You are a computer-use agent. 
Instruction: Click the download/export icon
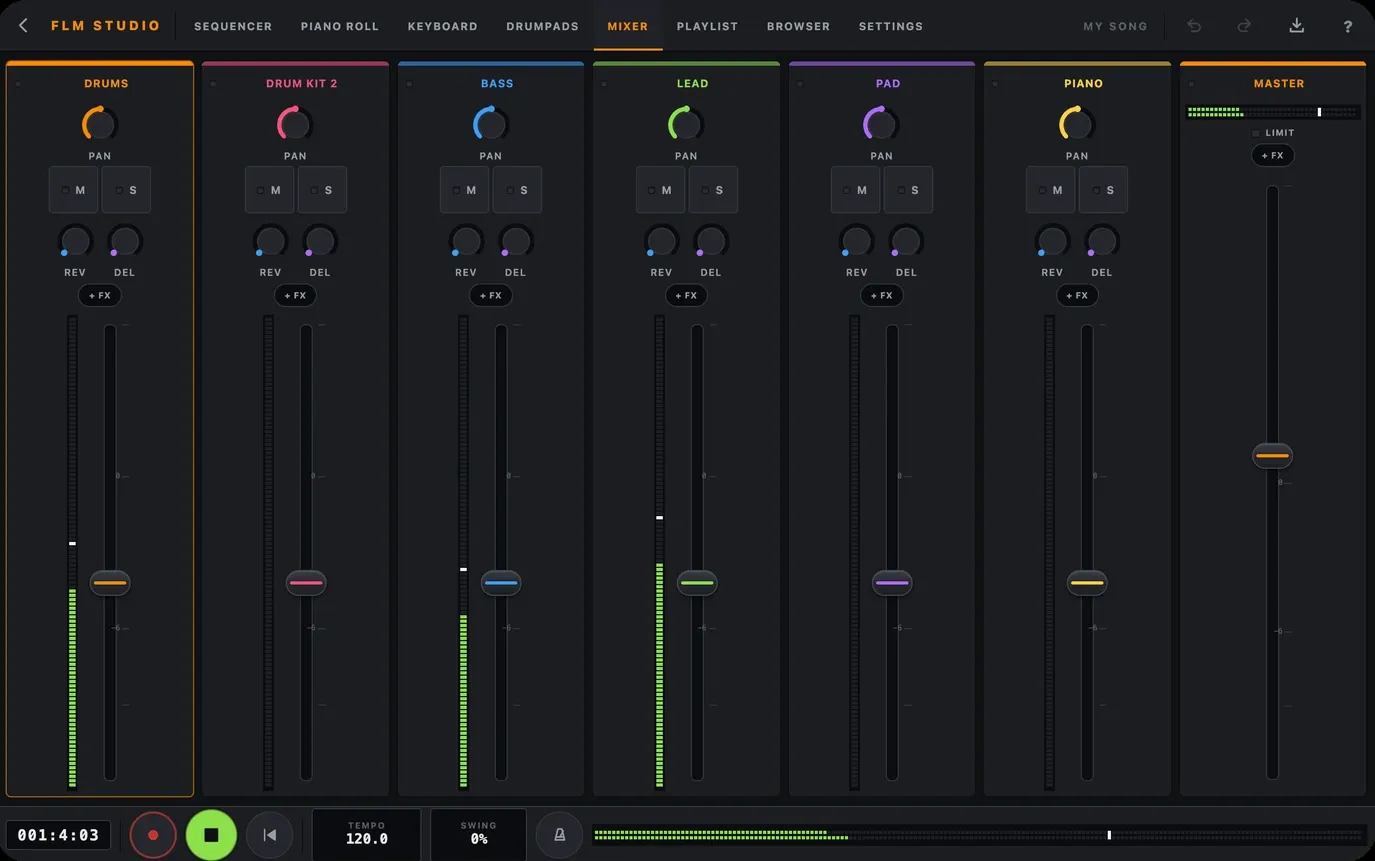click(1296, 26)
